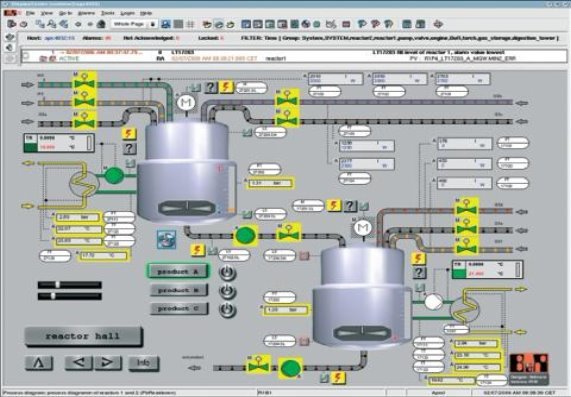
Task: Click the TR temperature display left of reactor 1
Action: pyautogui.click(x=59, y=142)
